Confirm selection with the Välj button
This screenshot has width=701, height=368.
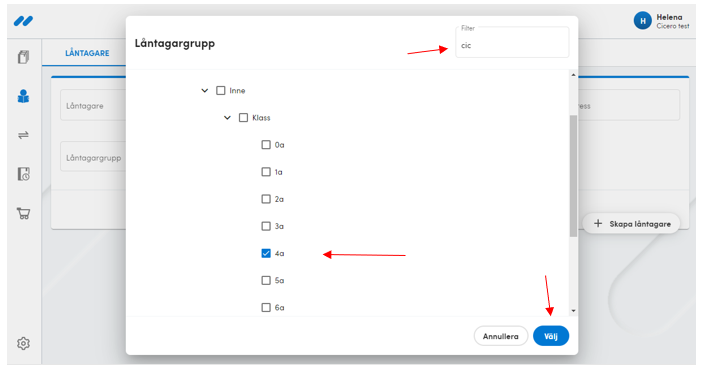coord(551,336)
